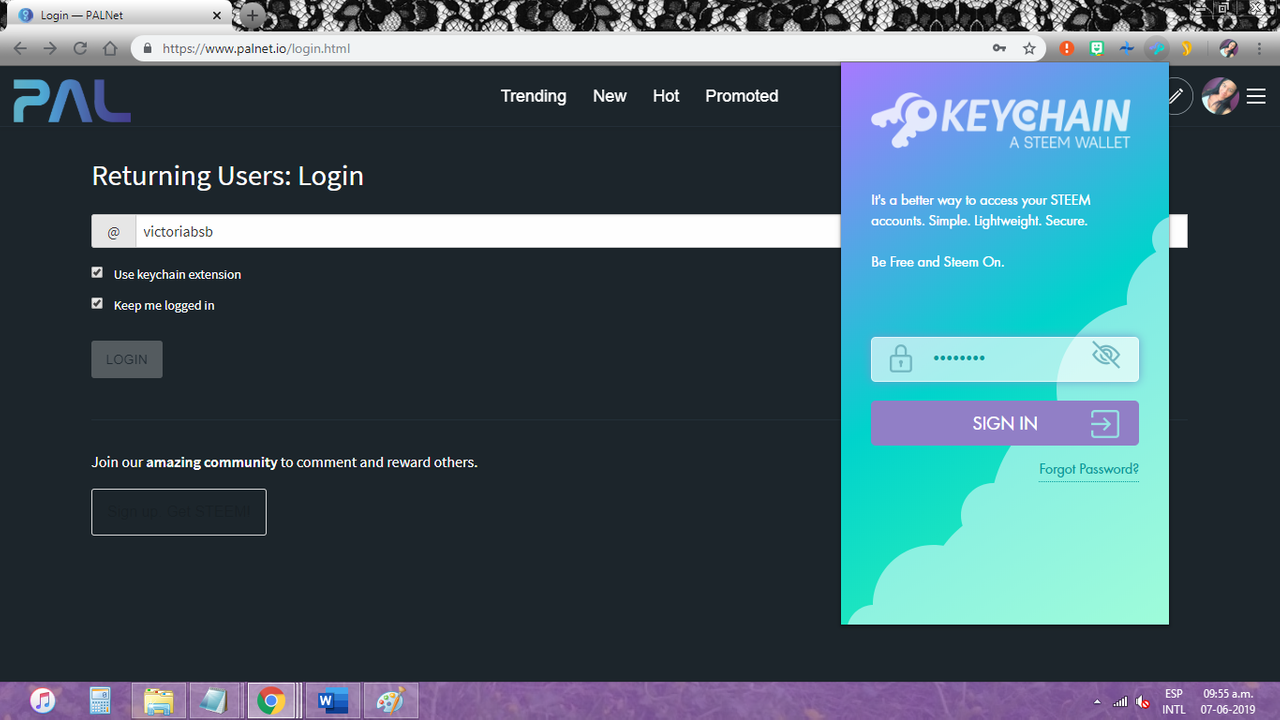Open a new browser tab
The width and height of the screenshot is (1280, 720).
click(253, 16)
